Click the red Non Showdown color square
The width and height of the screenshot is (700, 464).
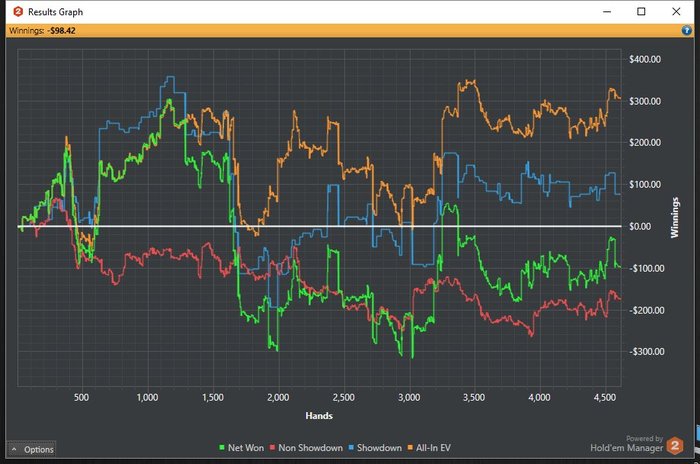[272, 447]
